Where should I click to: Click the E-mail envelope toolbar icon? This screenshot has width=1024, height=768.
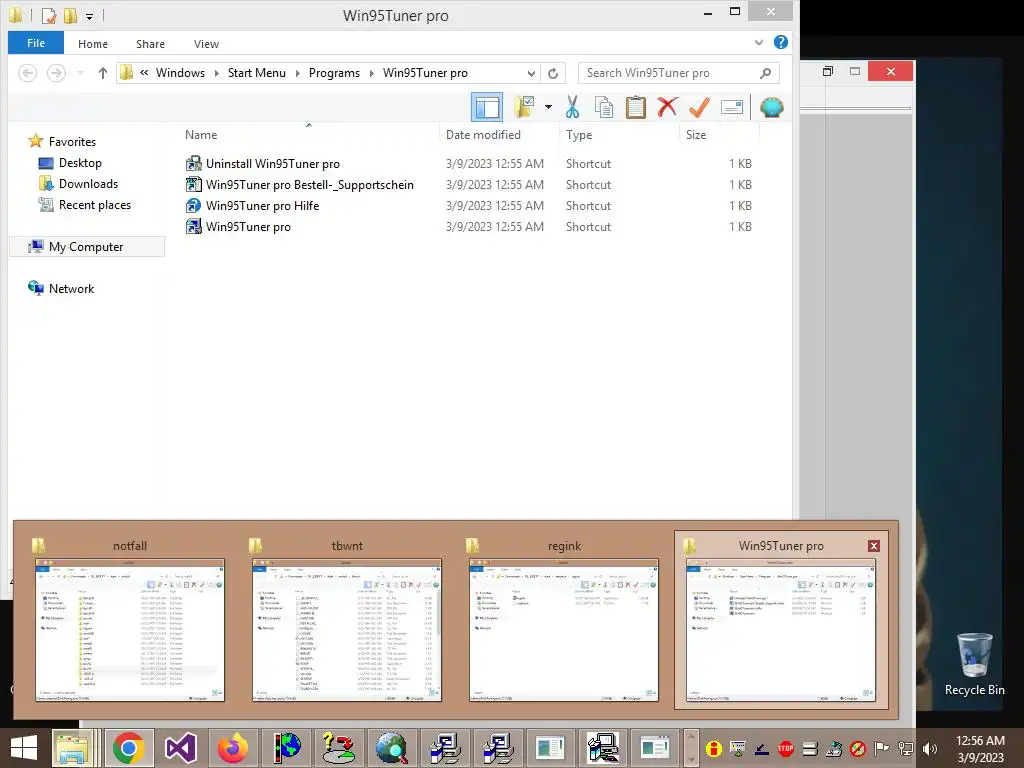731,107
